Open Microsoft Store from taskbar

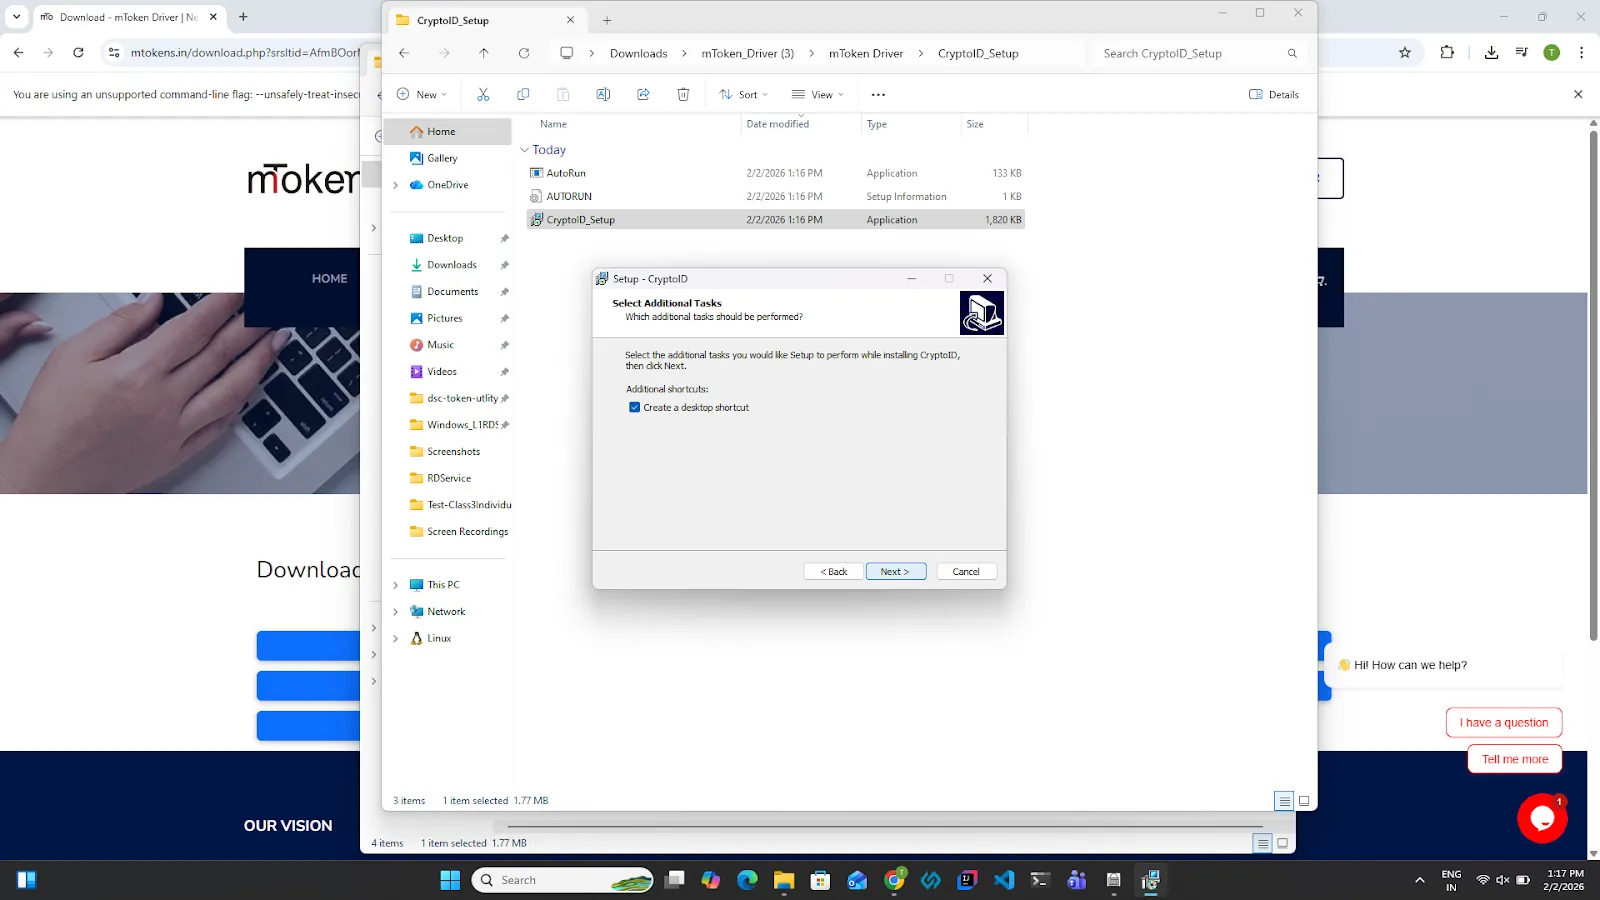pyautogui.click(x=820, y=880)
